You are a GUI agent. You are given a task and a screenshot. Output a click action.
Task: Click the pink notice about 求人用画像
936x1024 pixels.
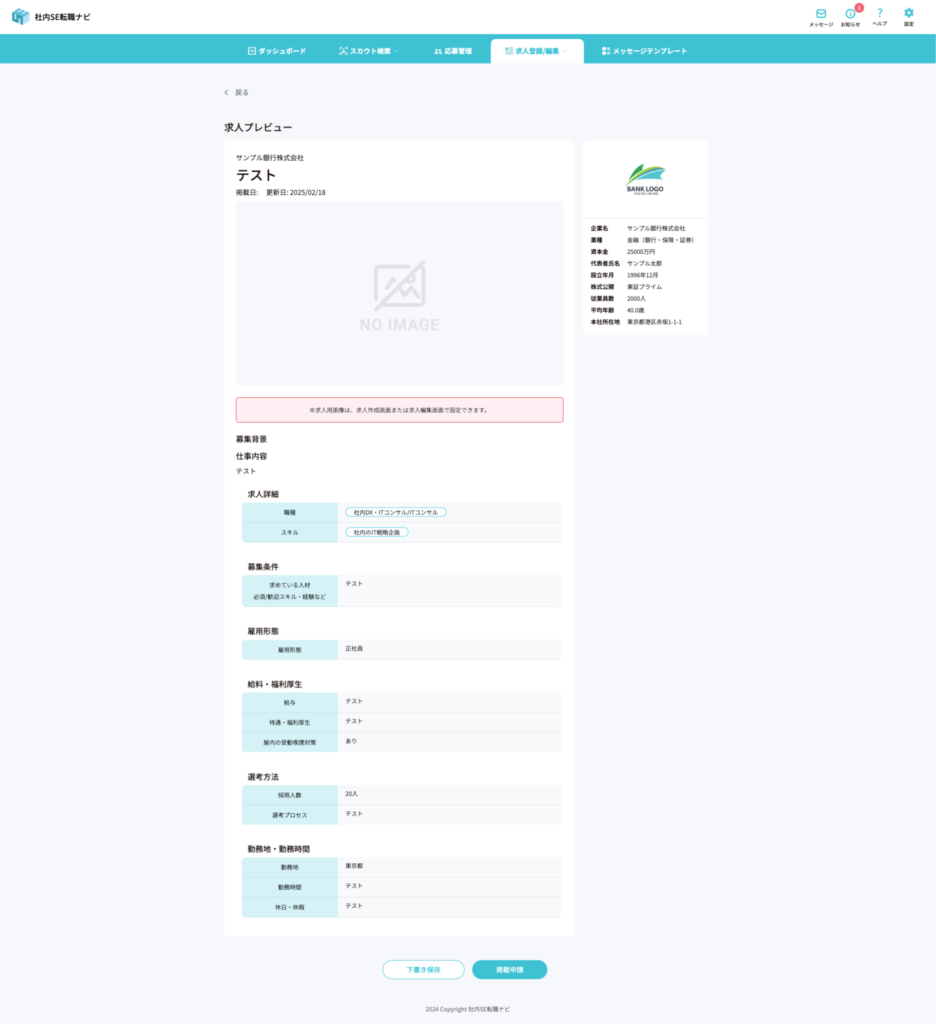click(x=400, y=410)
